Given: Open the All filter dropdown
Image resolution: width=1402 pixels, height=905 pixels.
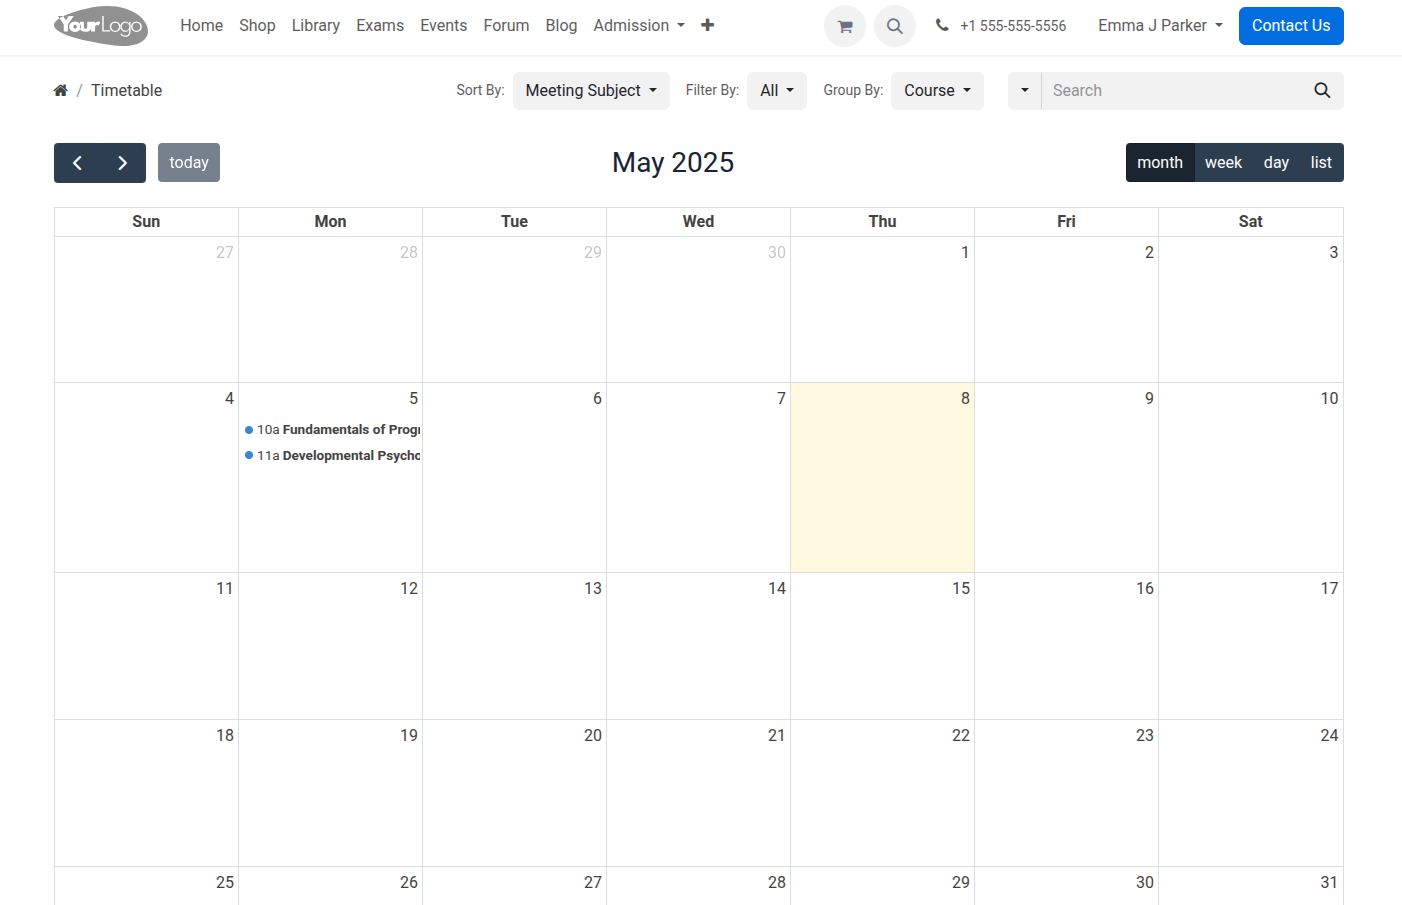Looking at the screenshot, I should click(777, 90).
